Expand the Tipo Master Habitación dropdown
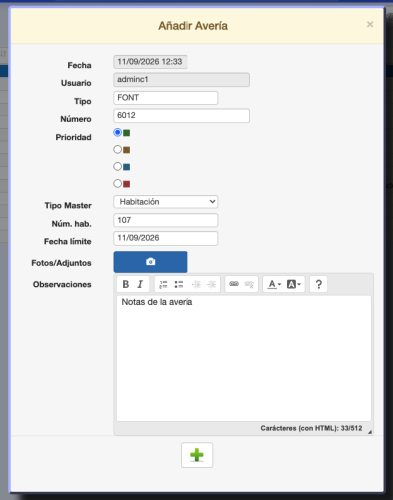393x500 pixels. click(166, 202)
